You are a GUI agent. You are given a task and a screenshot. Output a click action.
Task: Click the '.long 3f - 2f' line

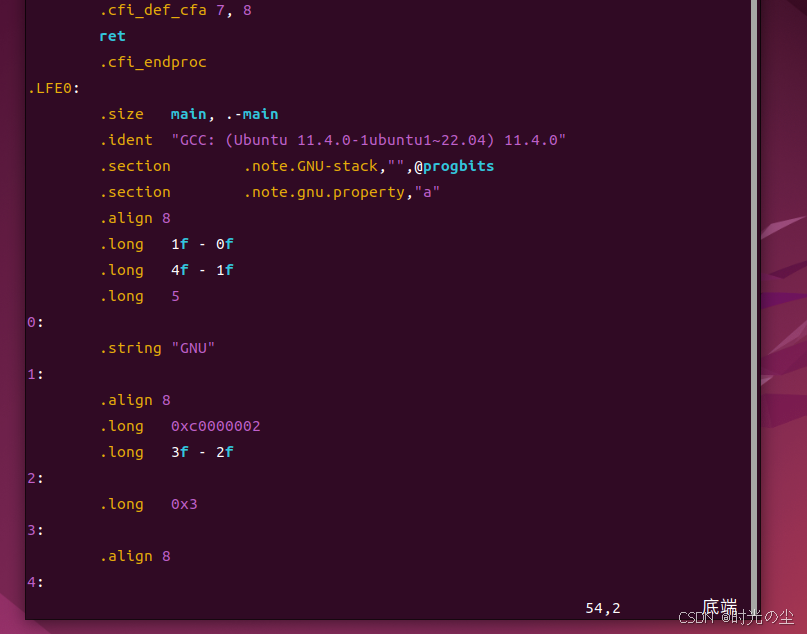[166, 452]
